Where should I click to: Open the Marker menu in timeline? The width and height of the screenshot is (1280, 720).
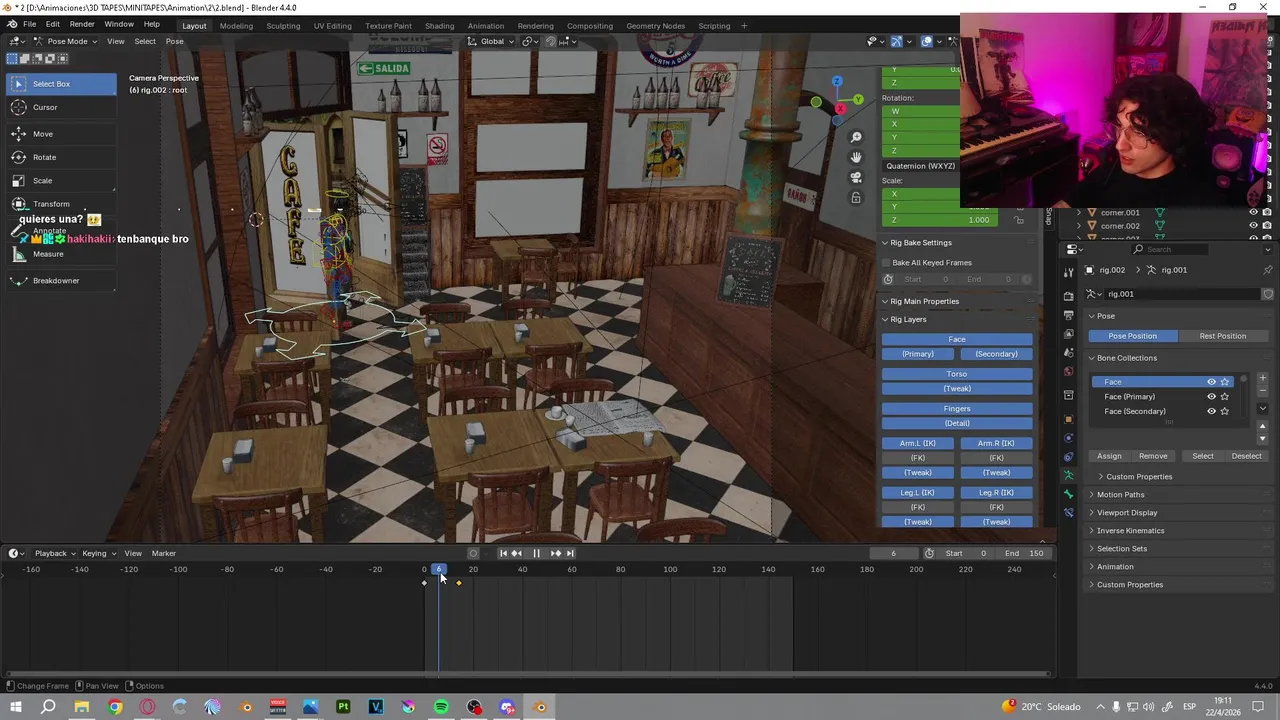(x=163, y=553)
